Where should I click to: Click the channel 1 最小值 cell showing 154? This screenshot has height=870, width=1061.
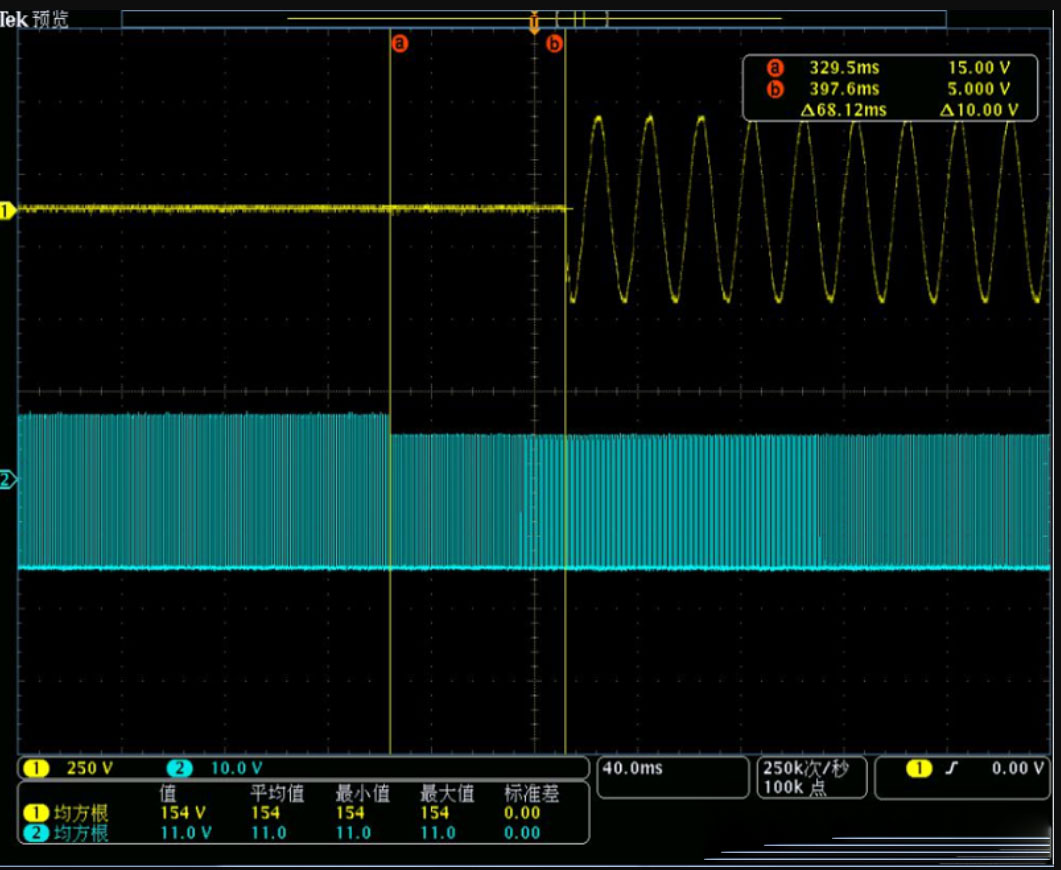click(x=350, y=812)
